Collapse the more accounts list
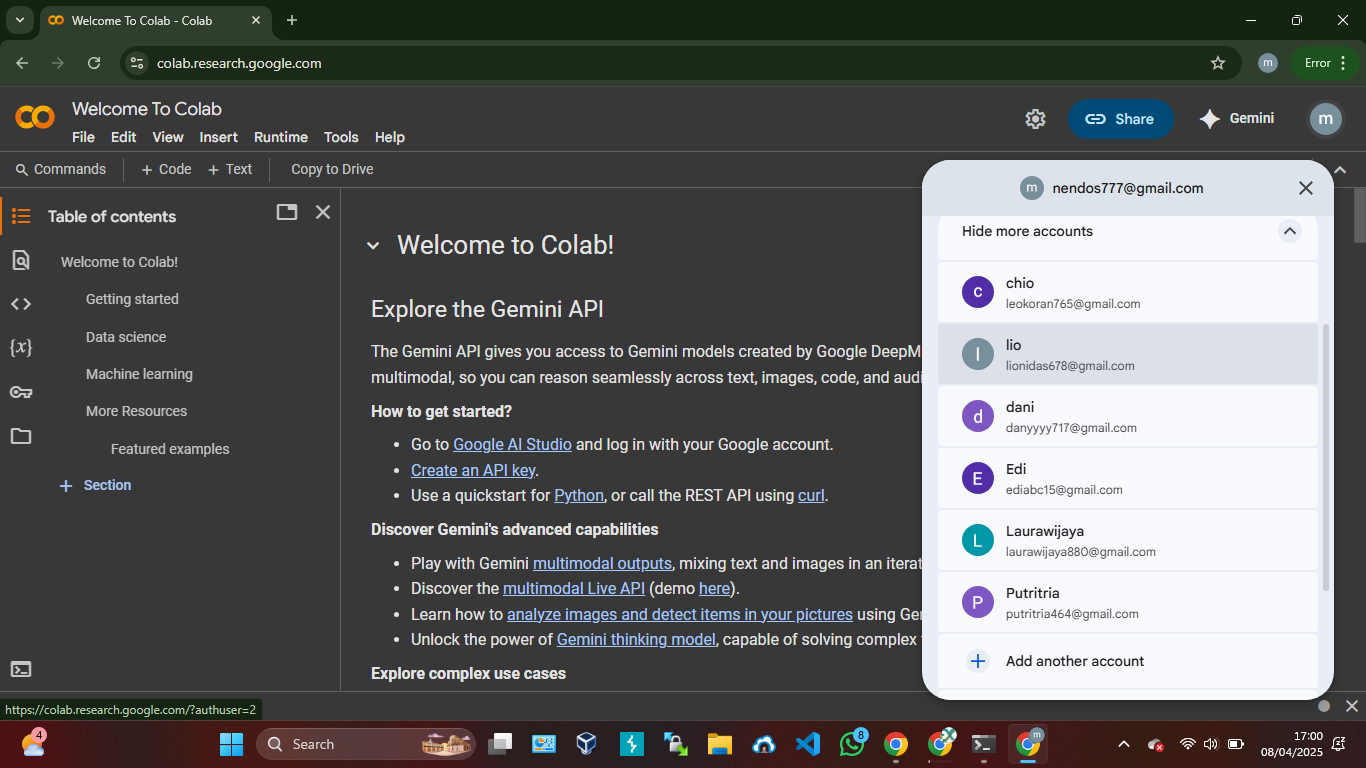 tap(1290, 231)
